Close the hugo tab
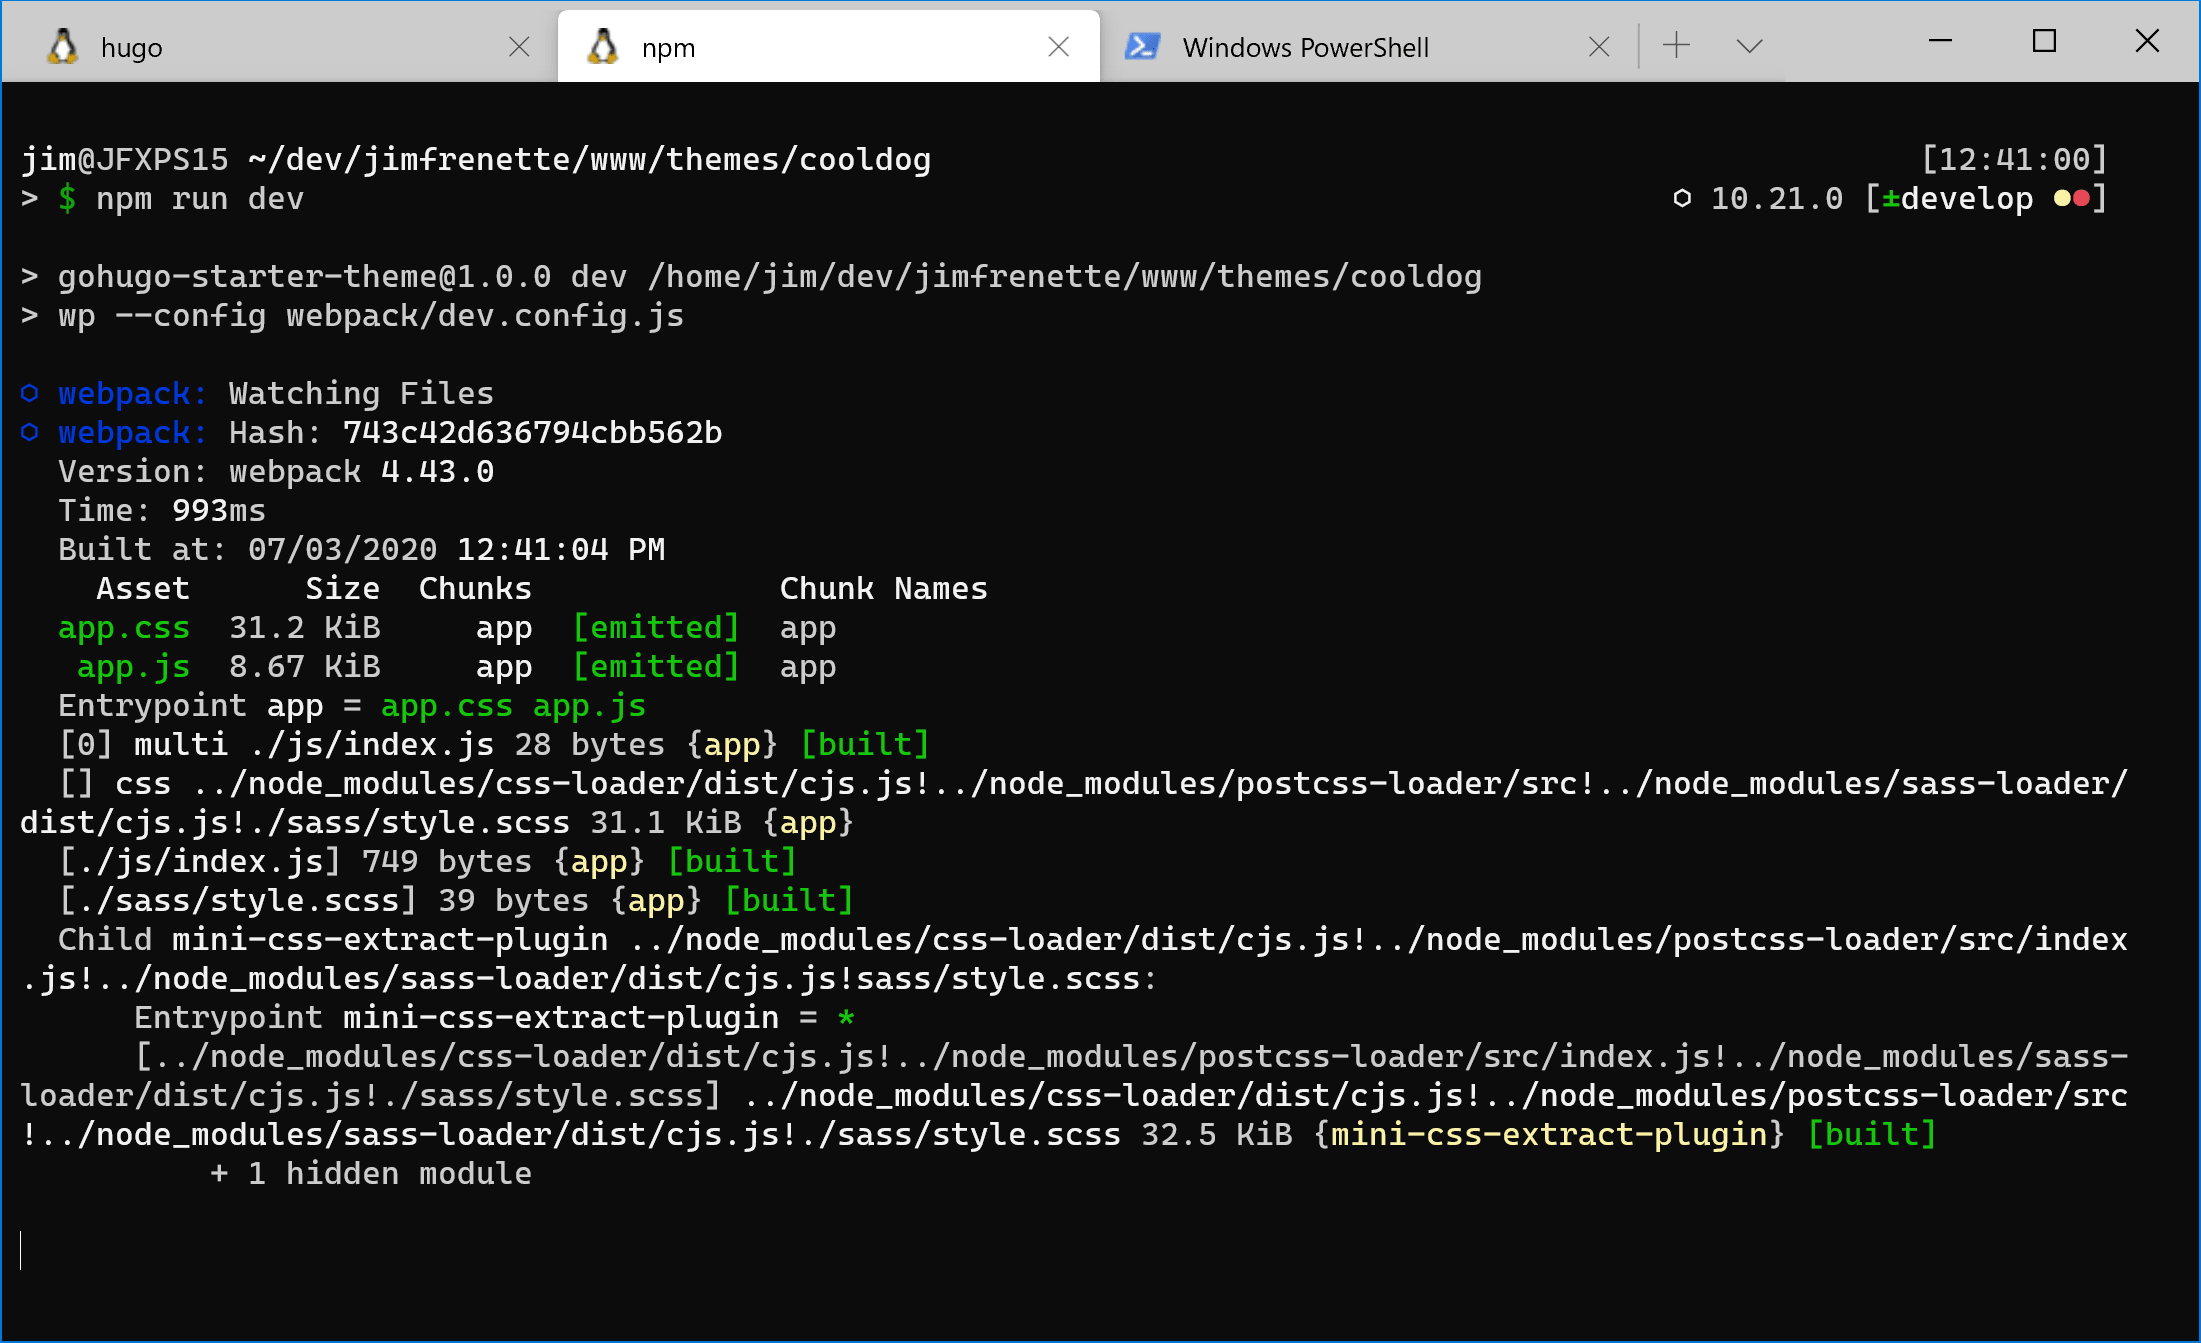 click(519, 47)
